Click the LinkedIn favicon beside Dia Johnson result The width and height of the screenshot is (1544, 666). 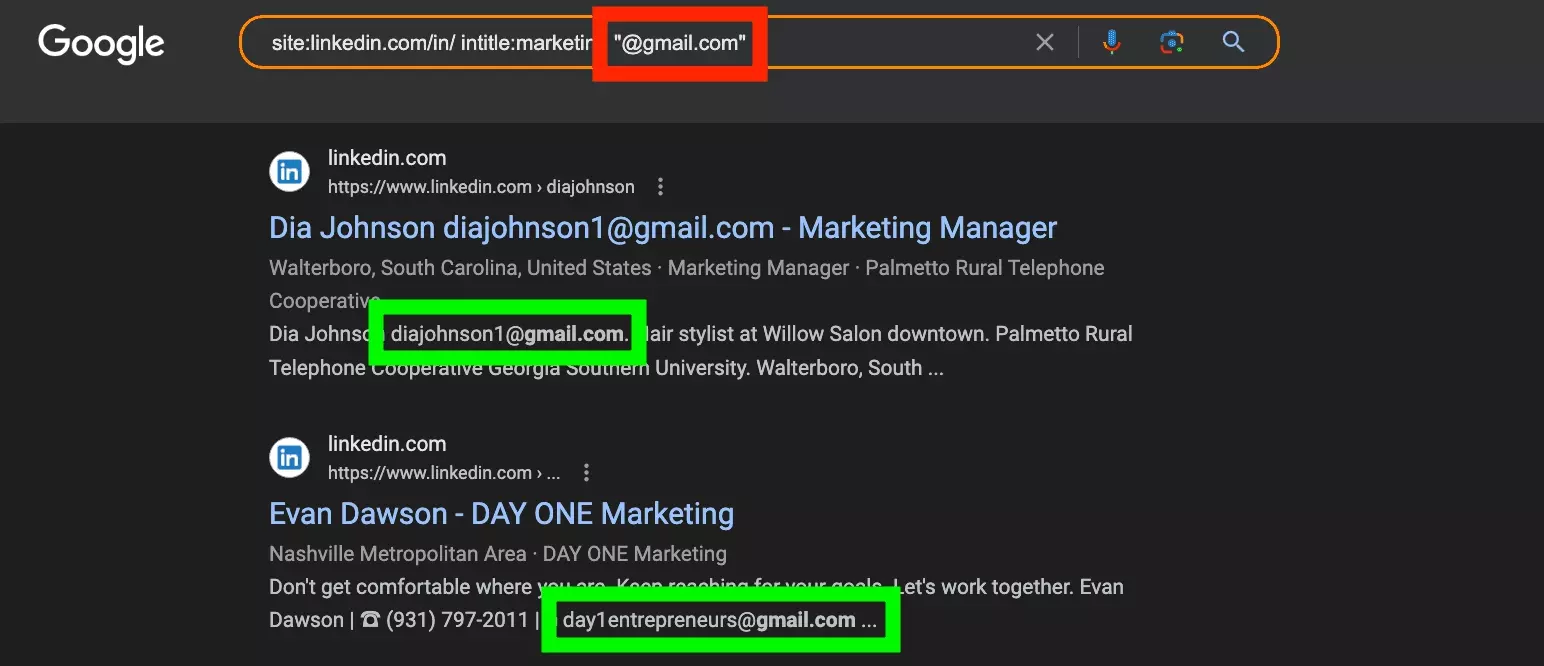coord(289,171)
